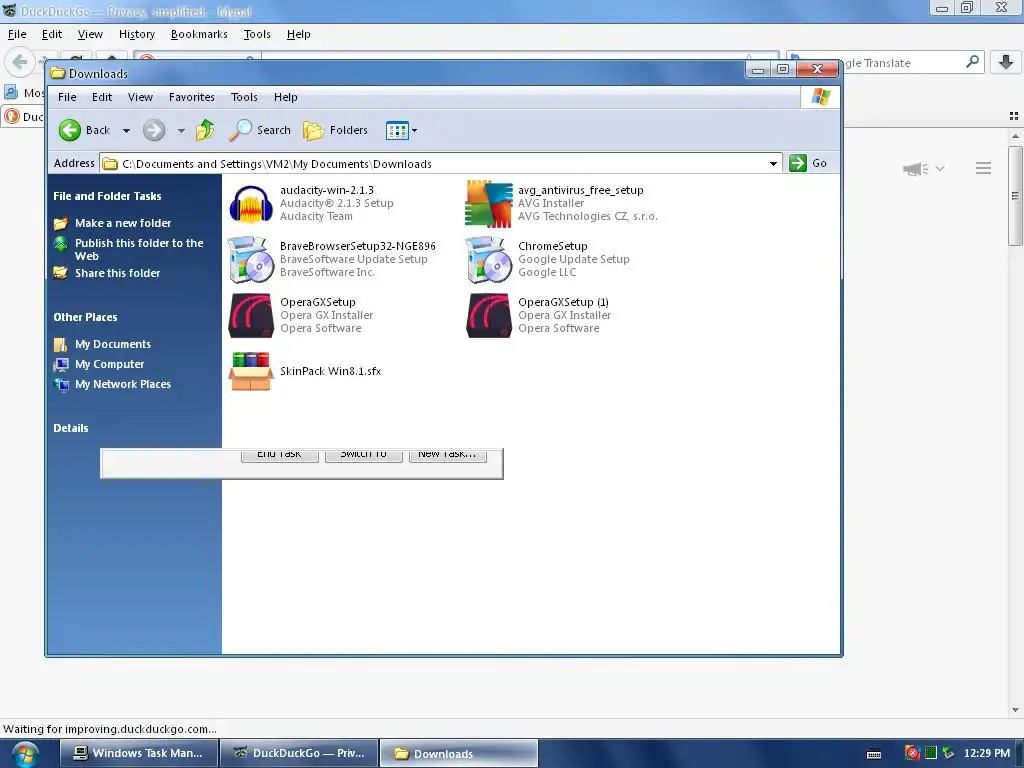Open the browser History menu
The width and height of the screenshot is (1024, 768).
click(x=136, y=34)
